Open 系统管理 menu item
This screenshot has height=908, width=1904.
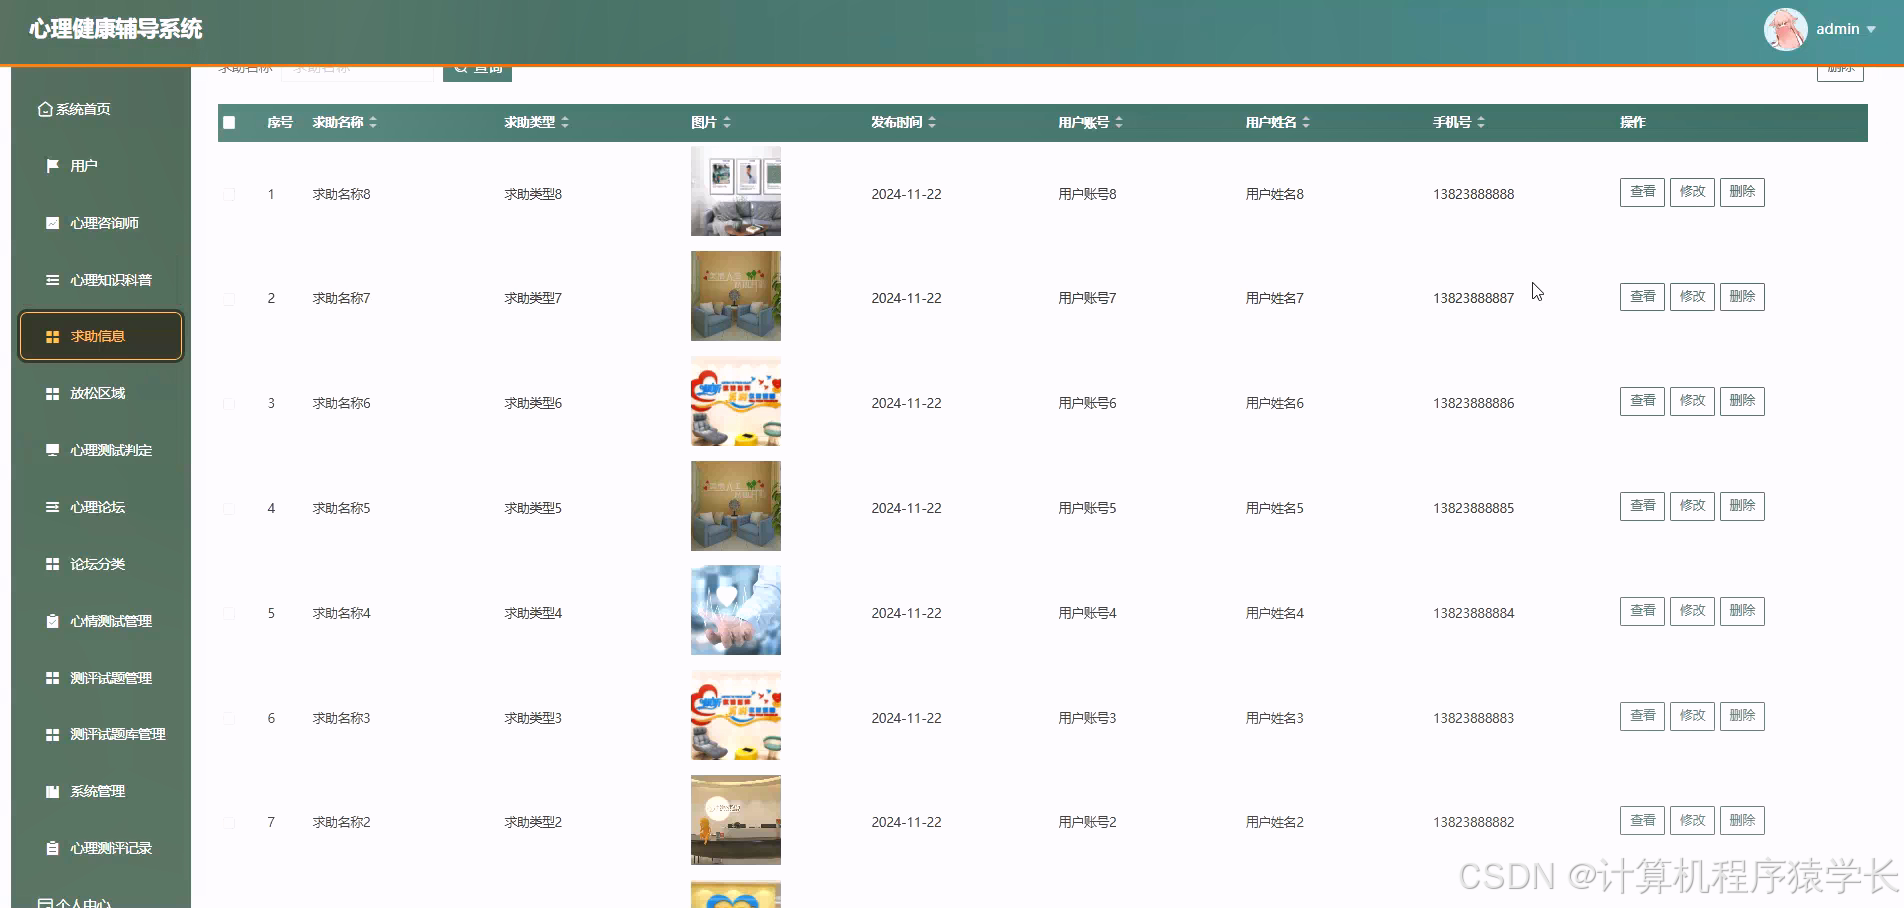tap(100, 791)
